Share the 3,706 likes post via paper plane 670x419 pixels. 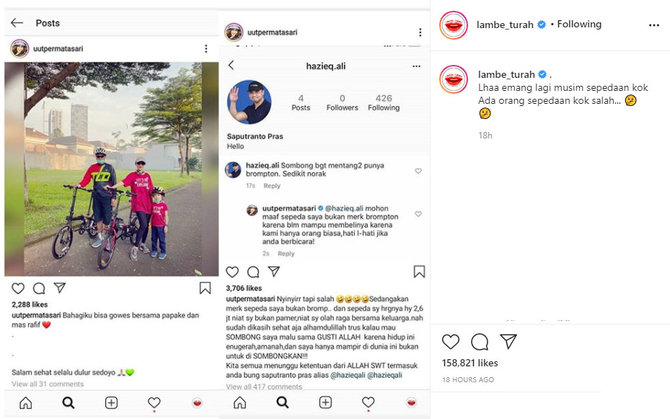273,271
